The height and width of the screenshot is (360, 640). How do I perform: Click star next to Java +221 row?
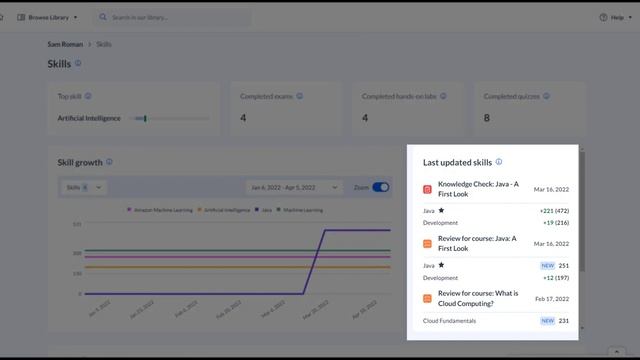[x=441, y=211]
